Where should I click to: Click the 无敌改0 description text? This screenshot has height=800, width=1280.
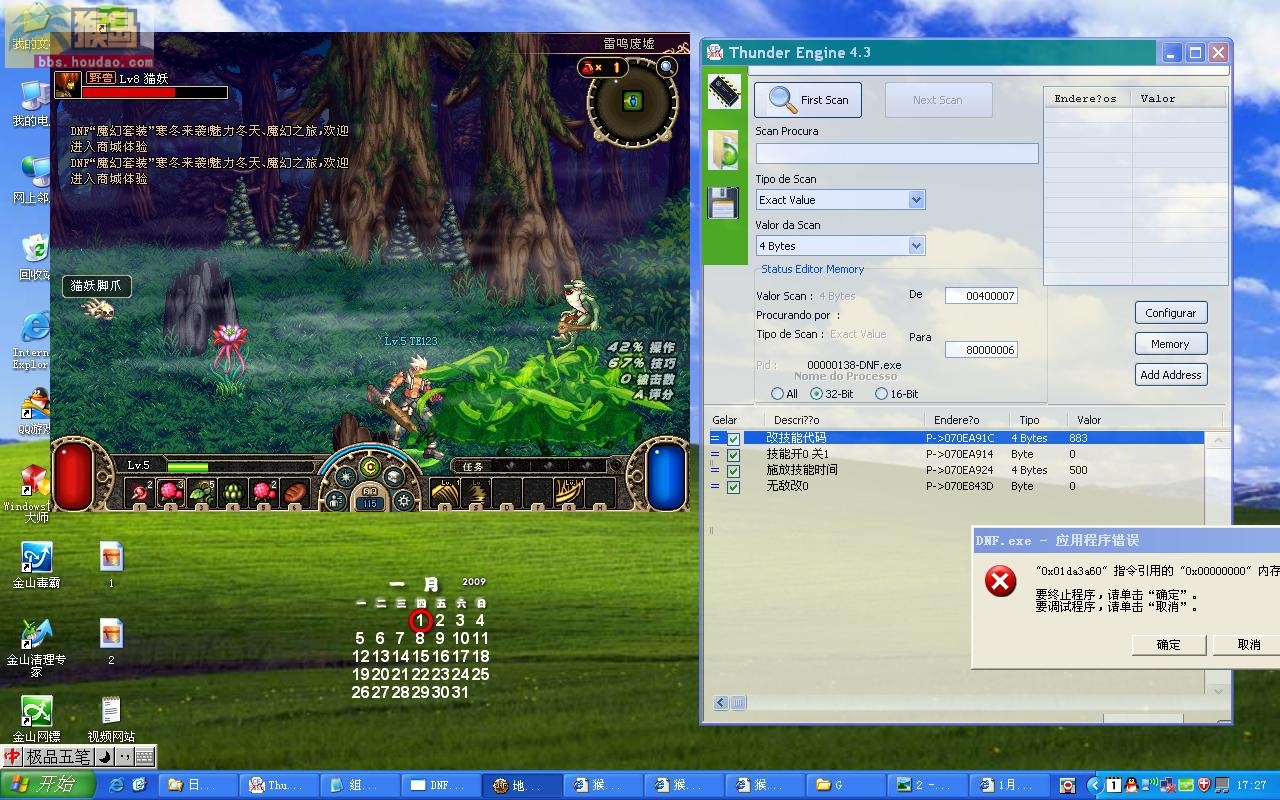[x=787, y=486]
